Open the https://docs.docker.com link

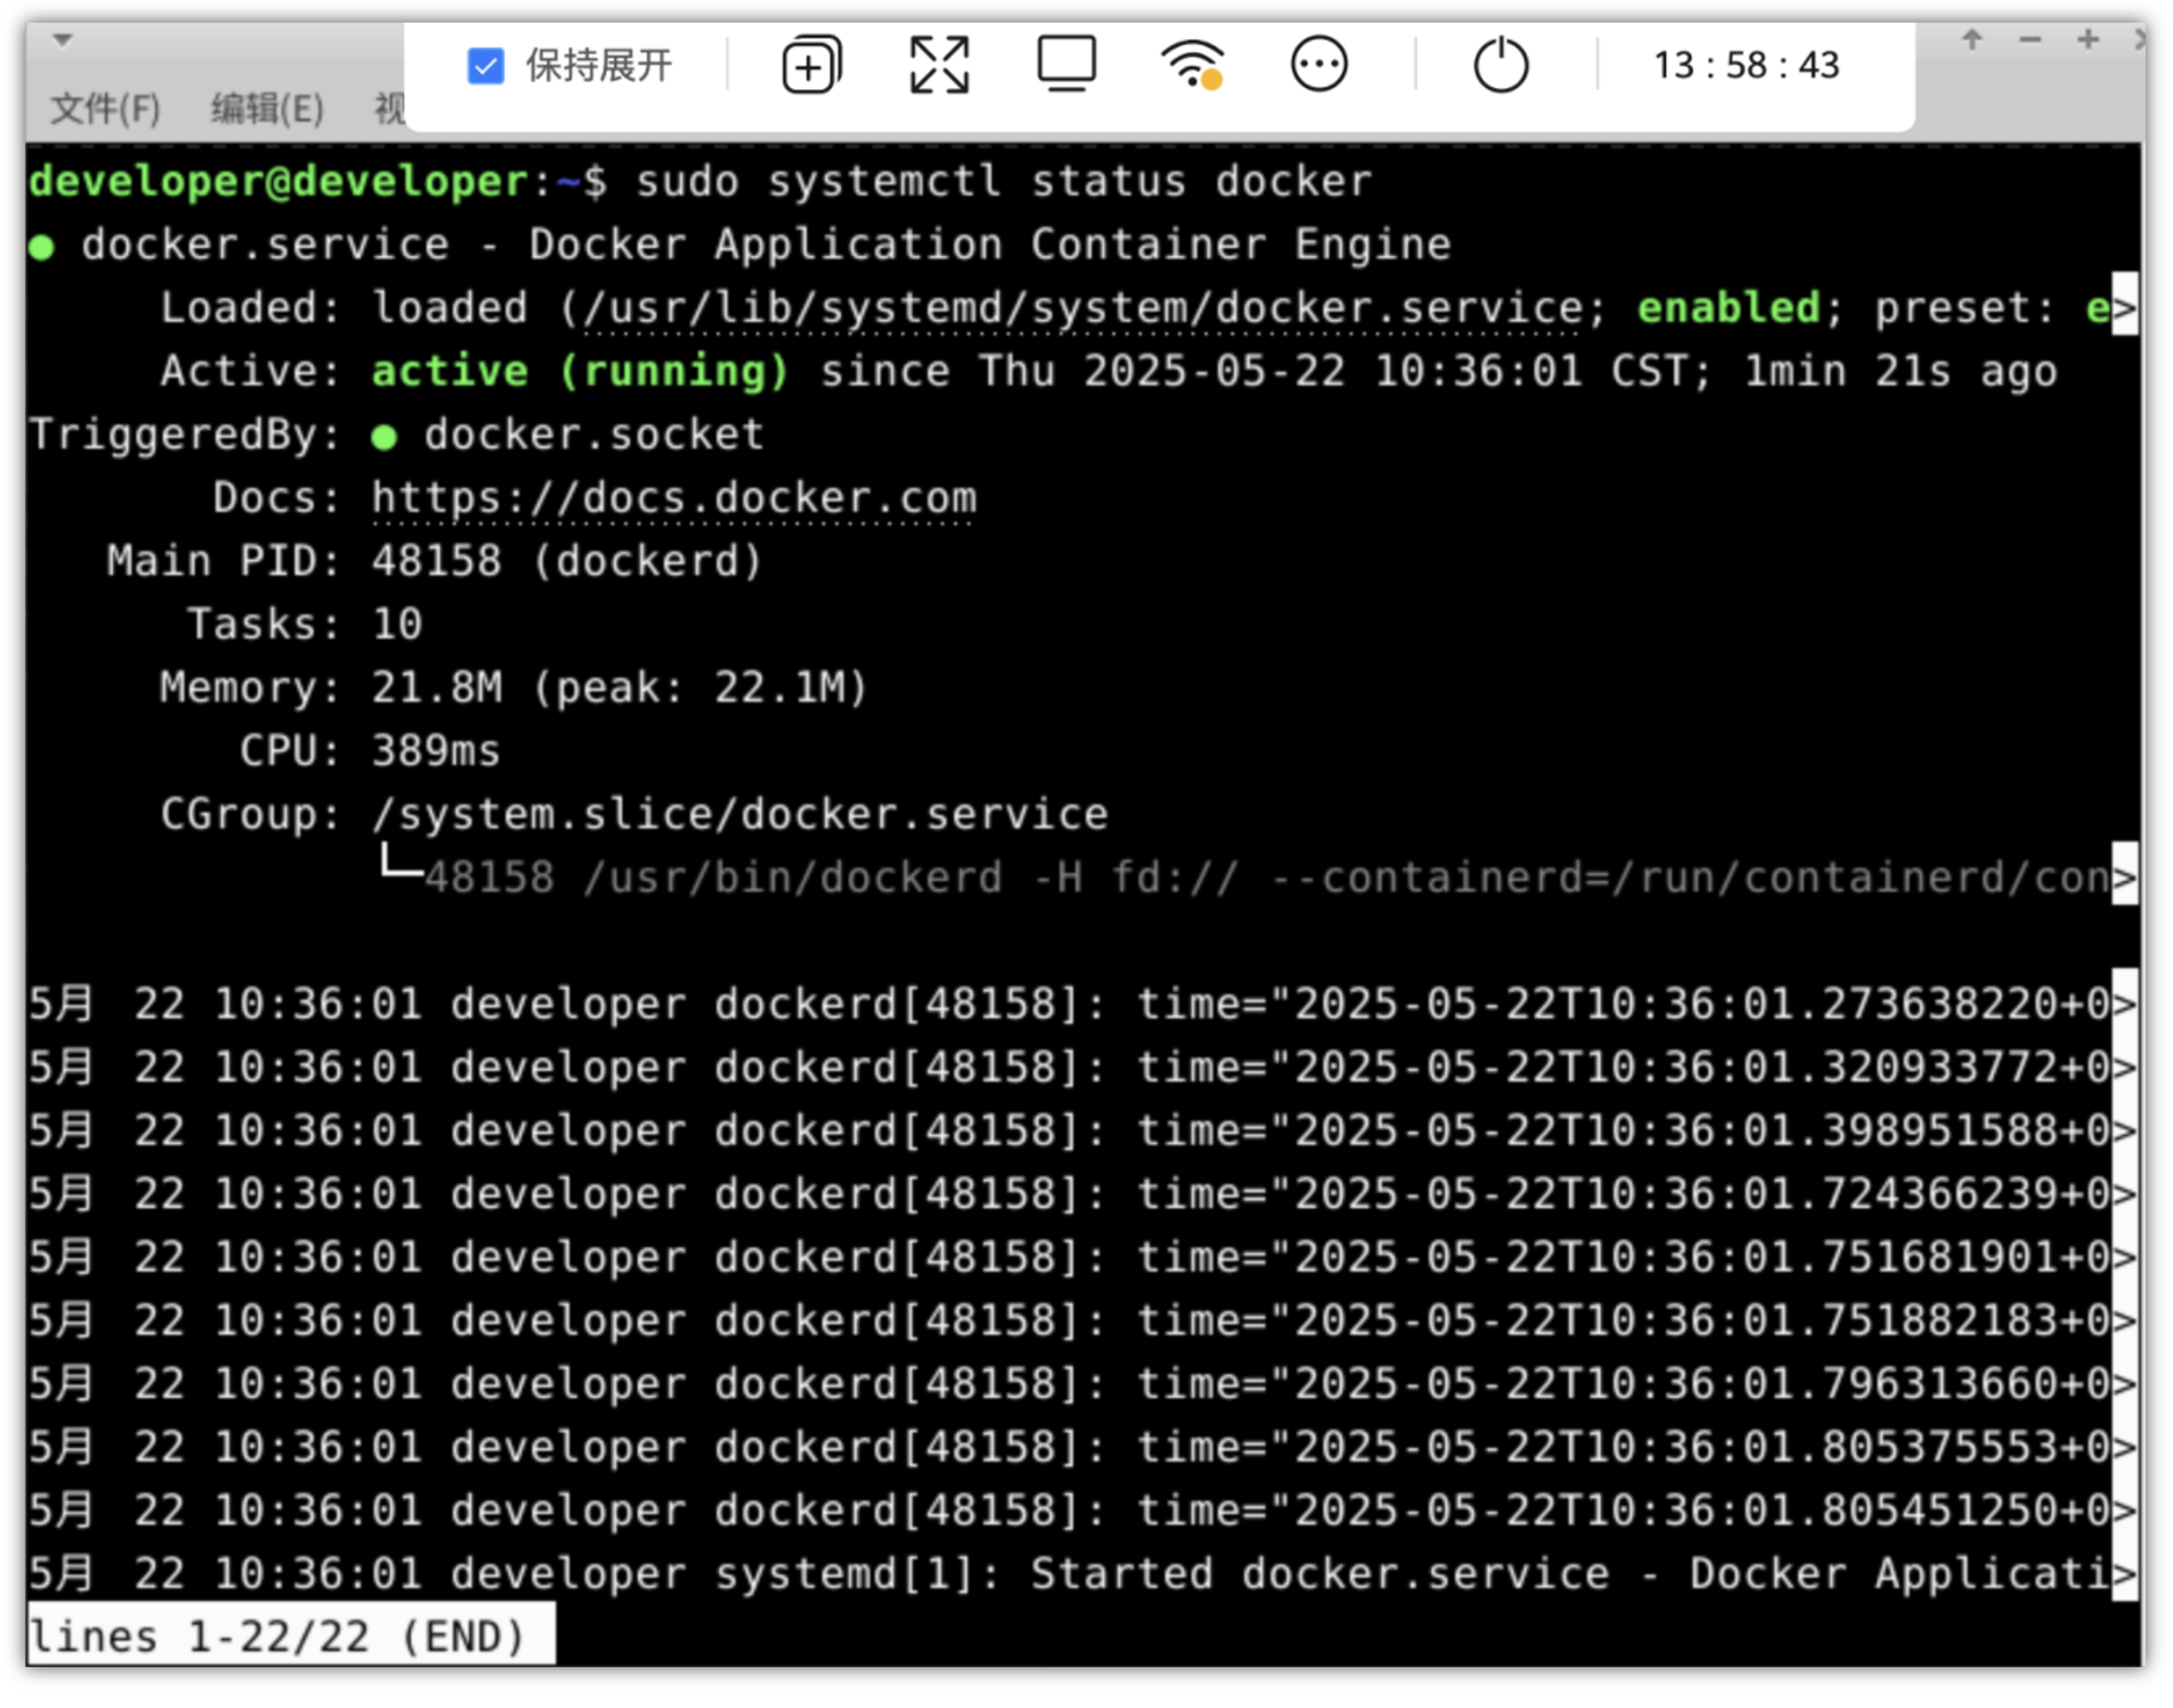(x=674, y=499)
